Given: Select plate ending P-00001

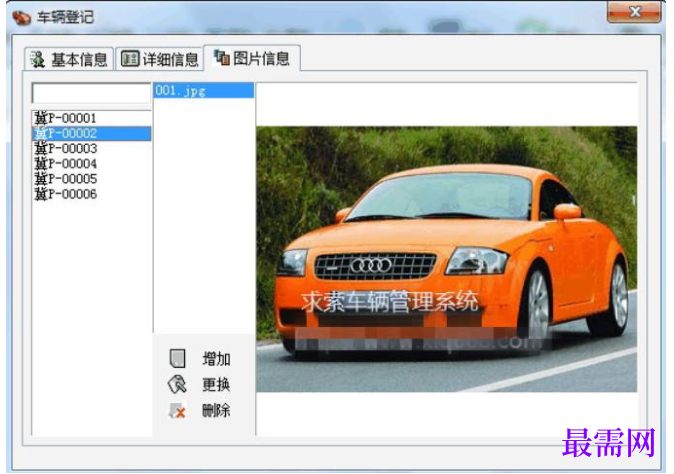Looking at the screenshot, I should point(92,118).
